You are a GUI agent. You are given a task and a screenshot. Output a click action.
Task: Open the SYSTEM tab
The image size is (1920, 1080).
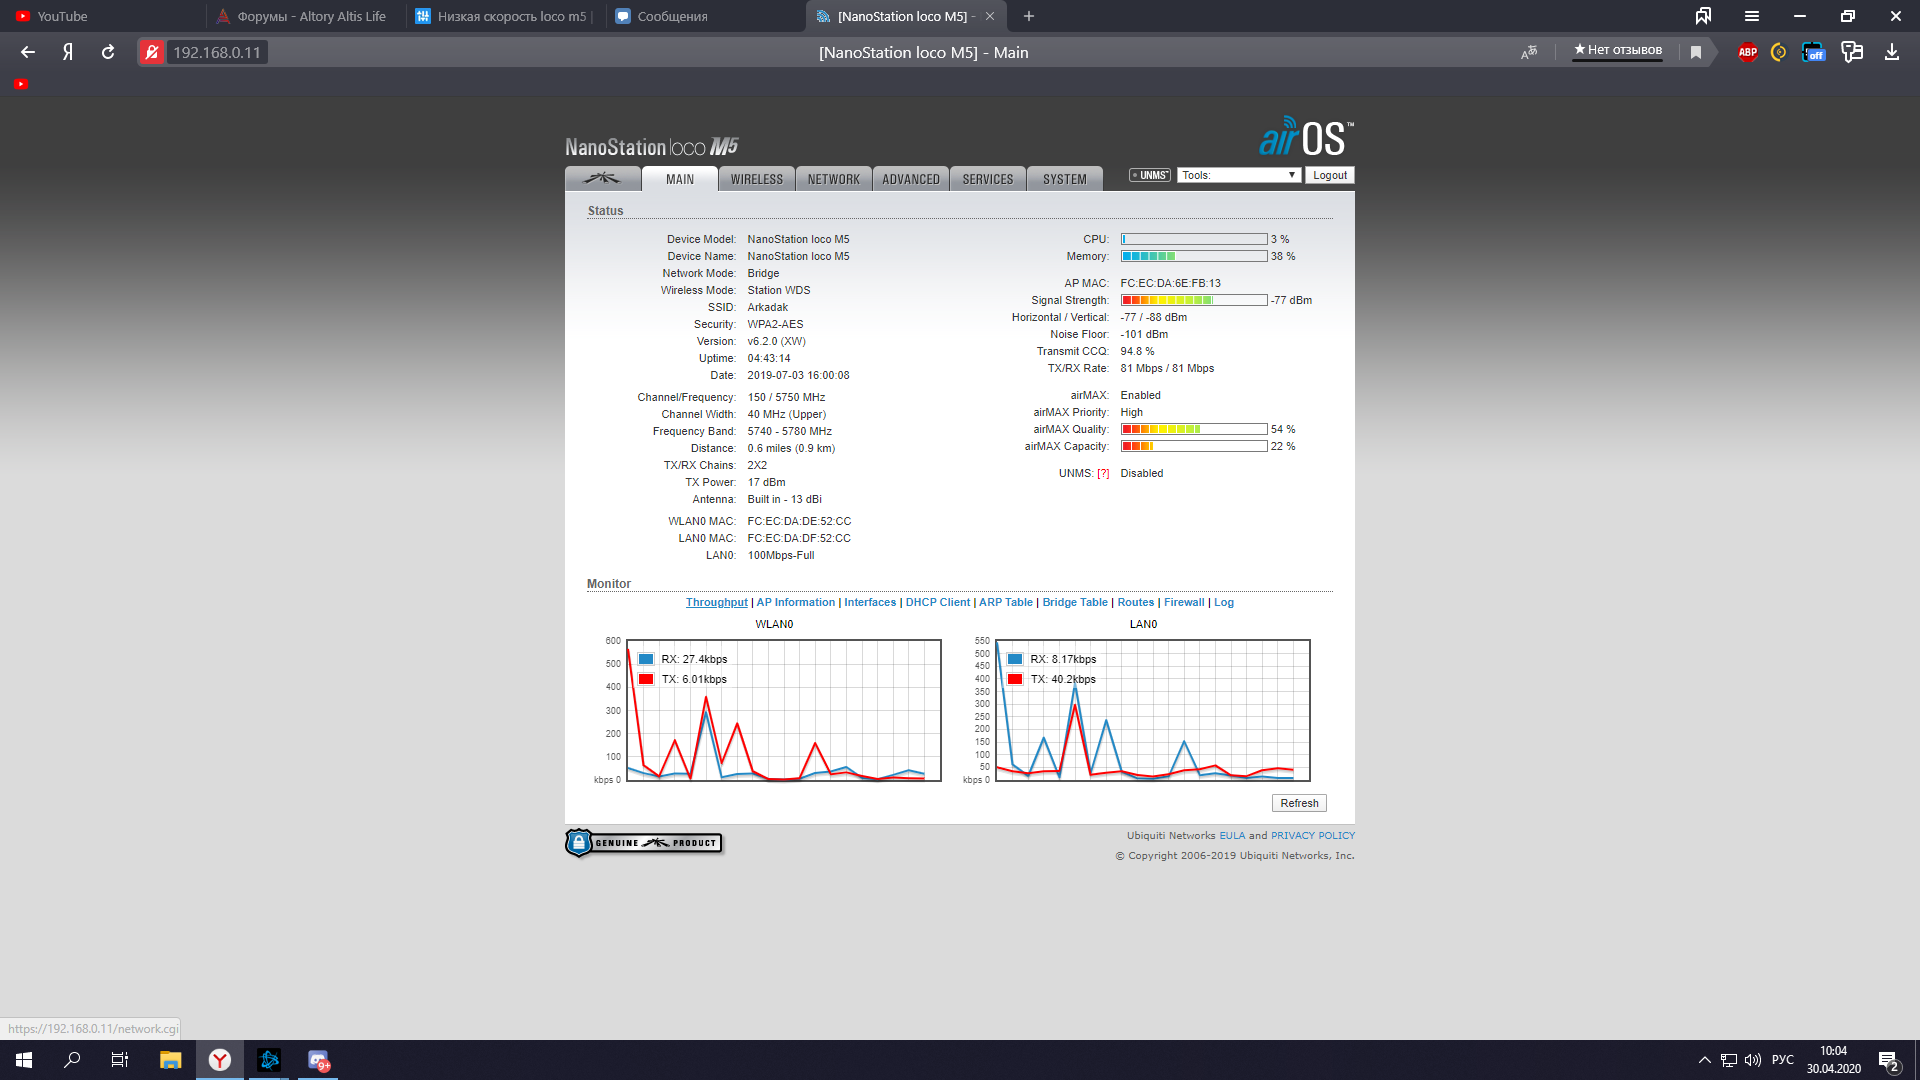tap(1065, 179)
